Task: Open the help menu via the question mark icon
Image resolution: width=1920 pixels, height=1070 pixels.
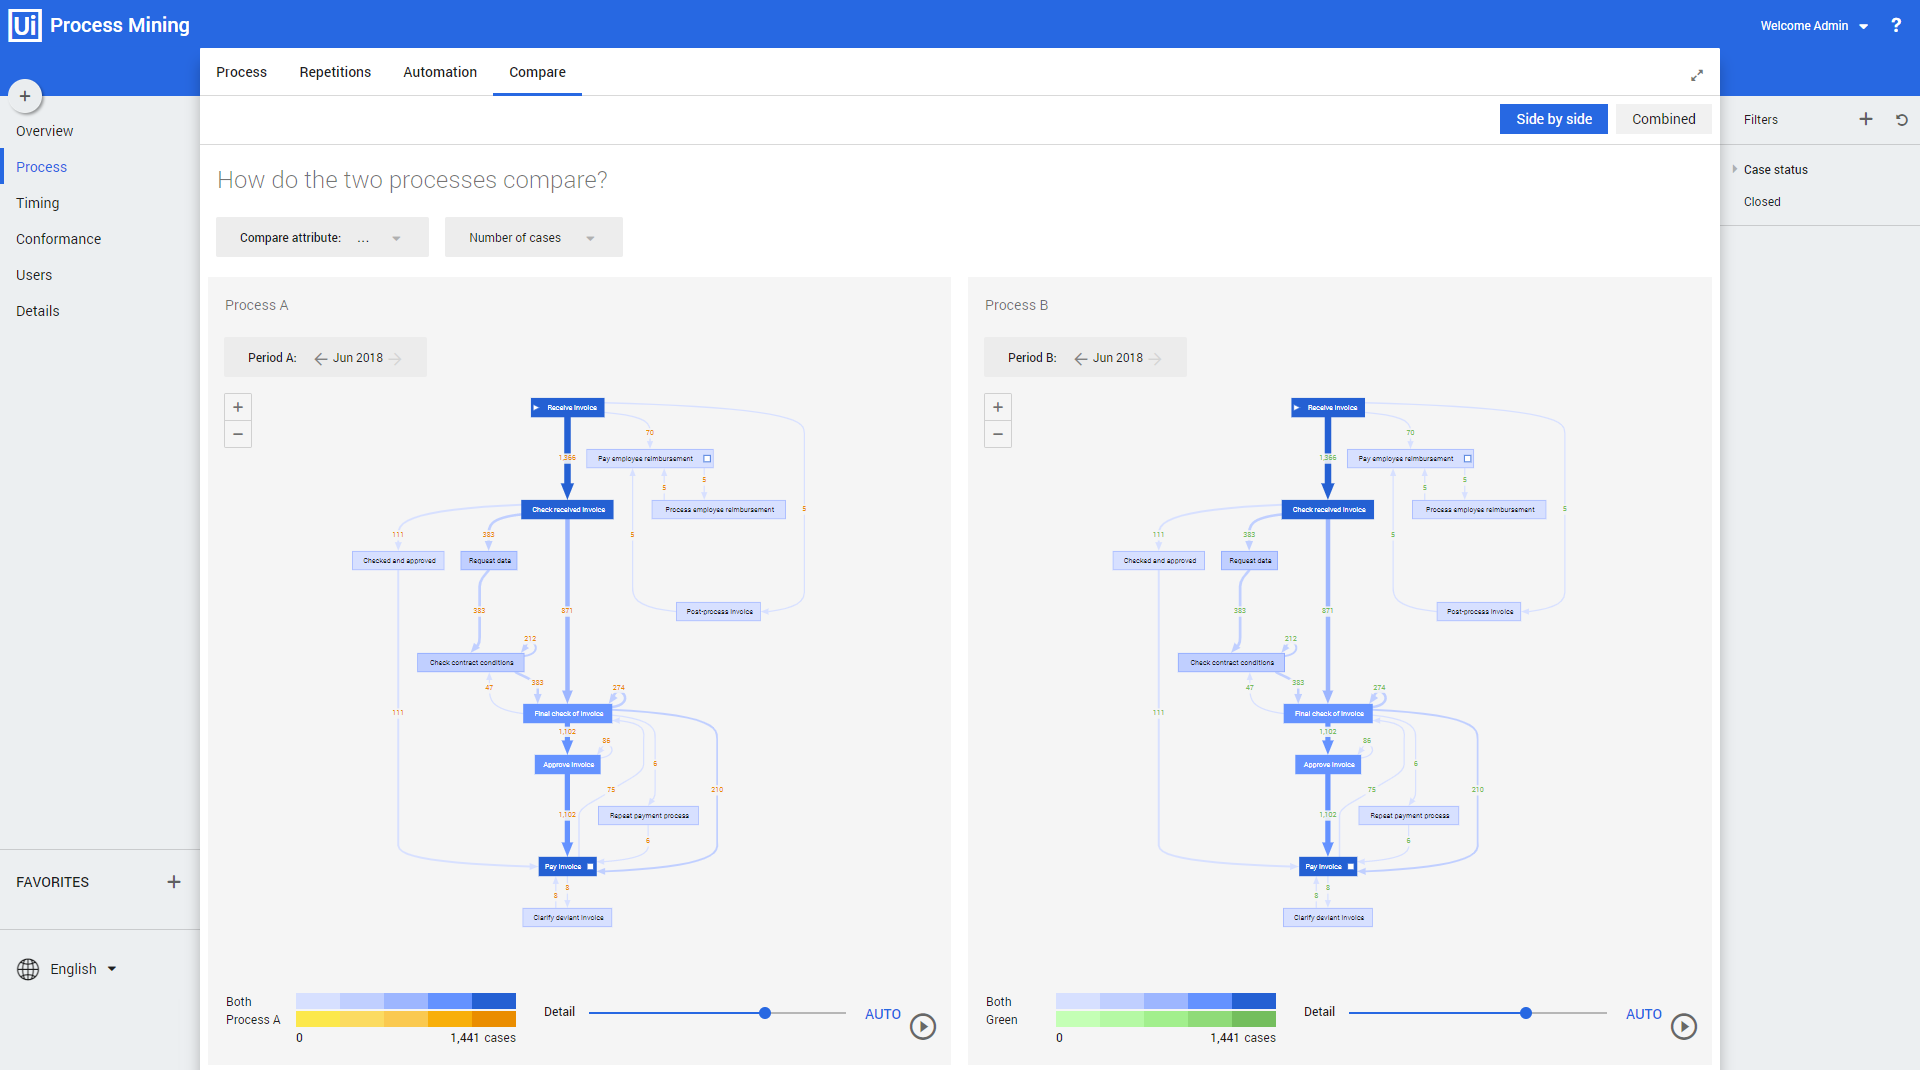Action: pos(1896,25)
